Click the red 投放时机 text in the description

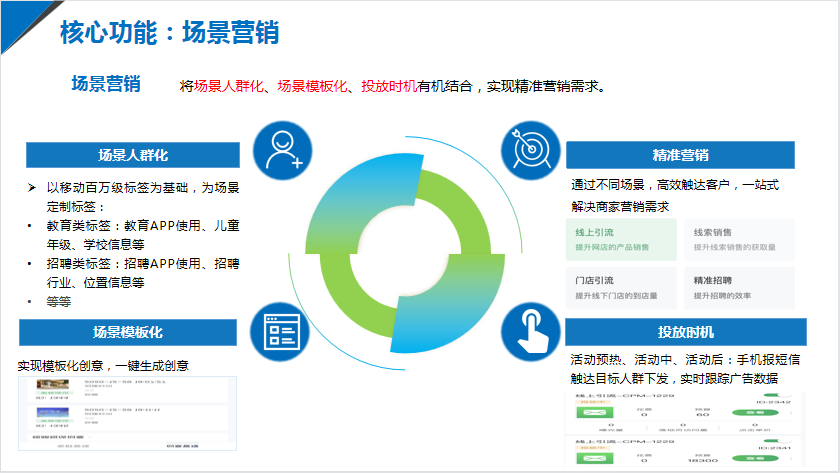click(389, 86)
